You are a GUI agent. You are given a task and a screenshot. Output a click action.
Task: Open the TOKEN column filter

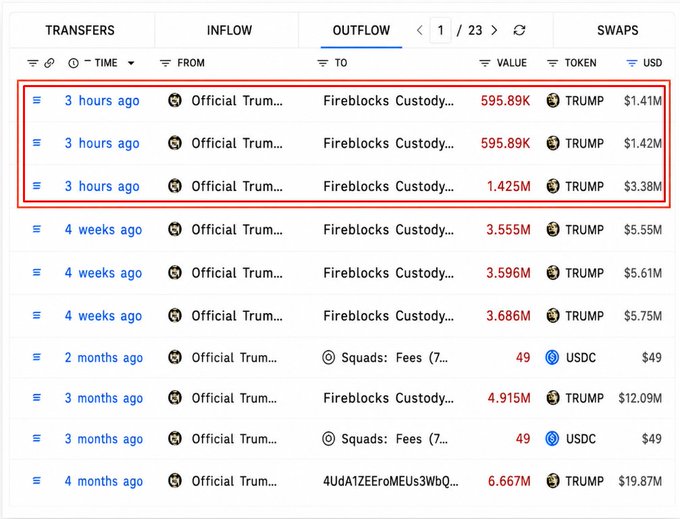click(552, 63)
